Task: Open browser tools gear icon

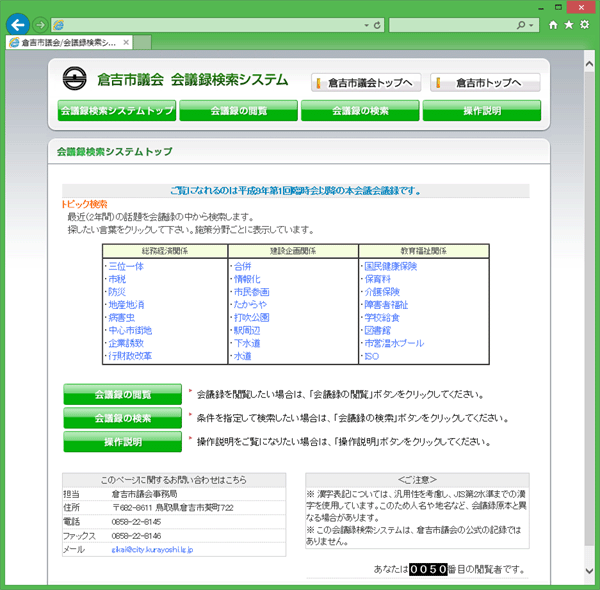Action: [585, 25]
